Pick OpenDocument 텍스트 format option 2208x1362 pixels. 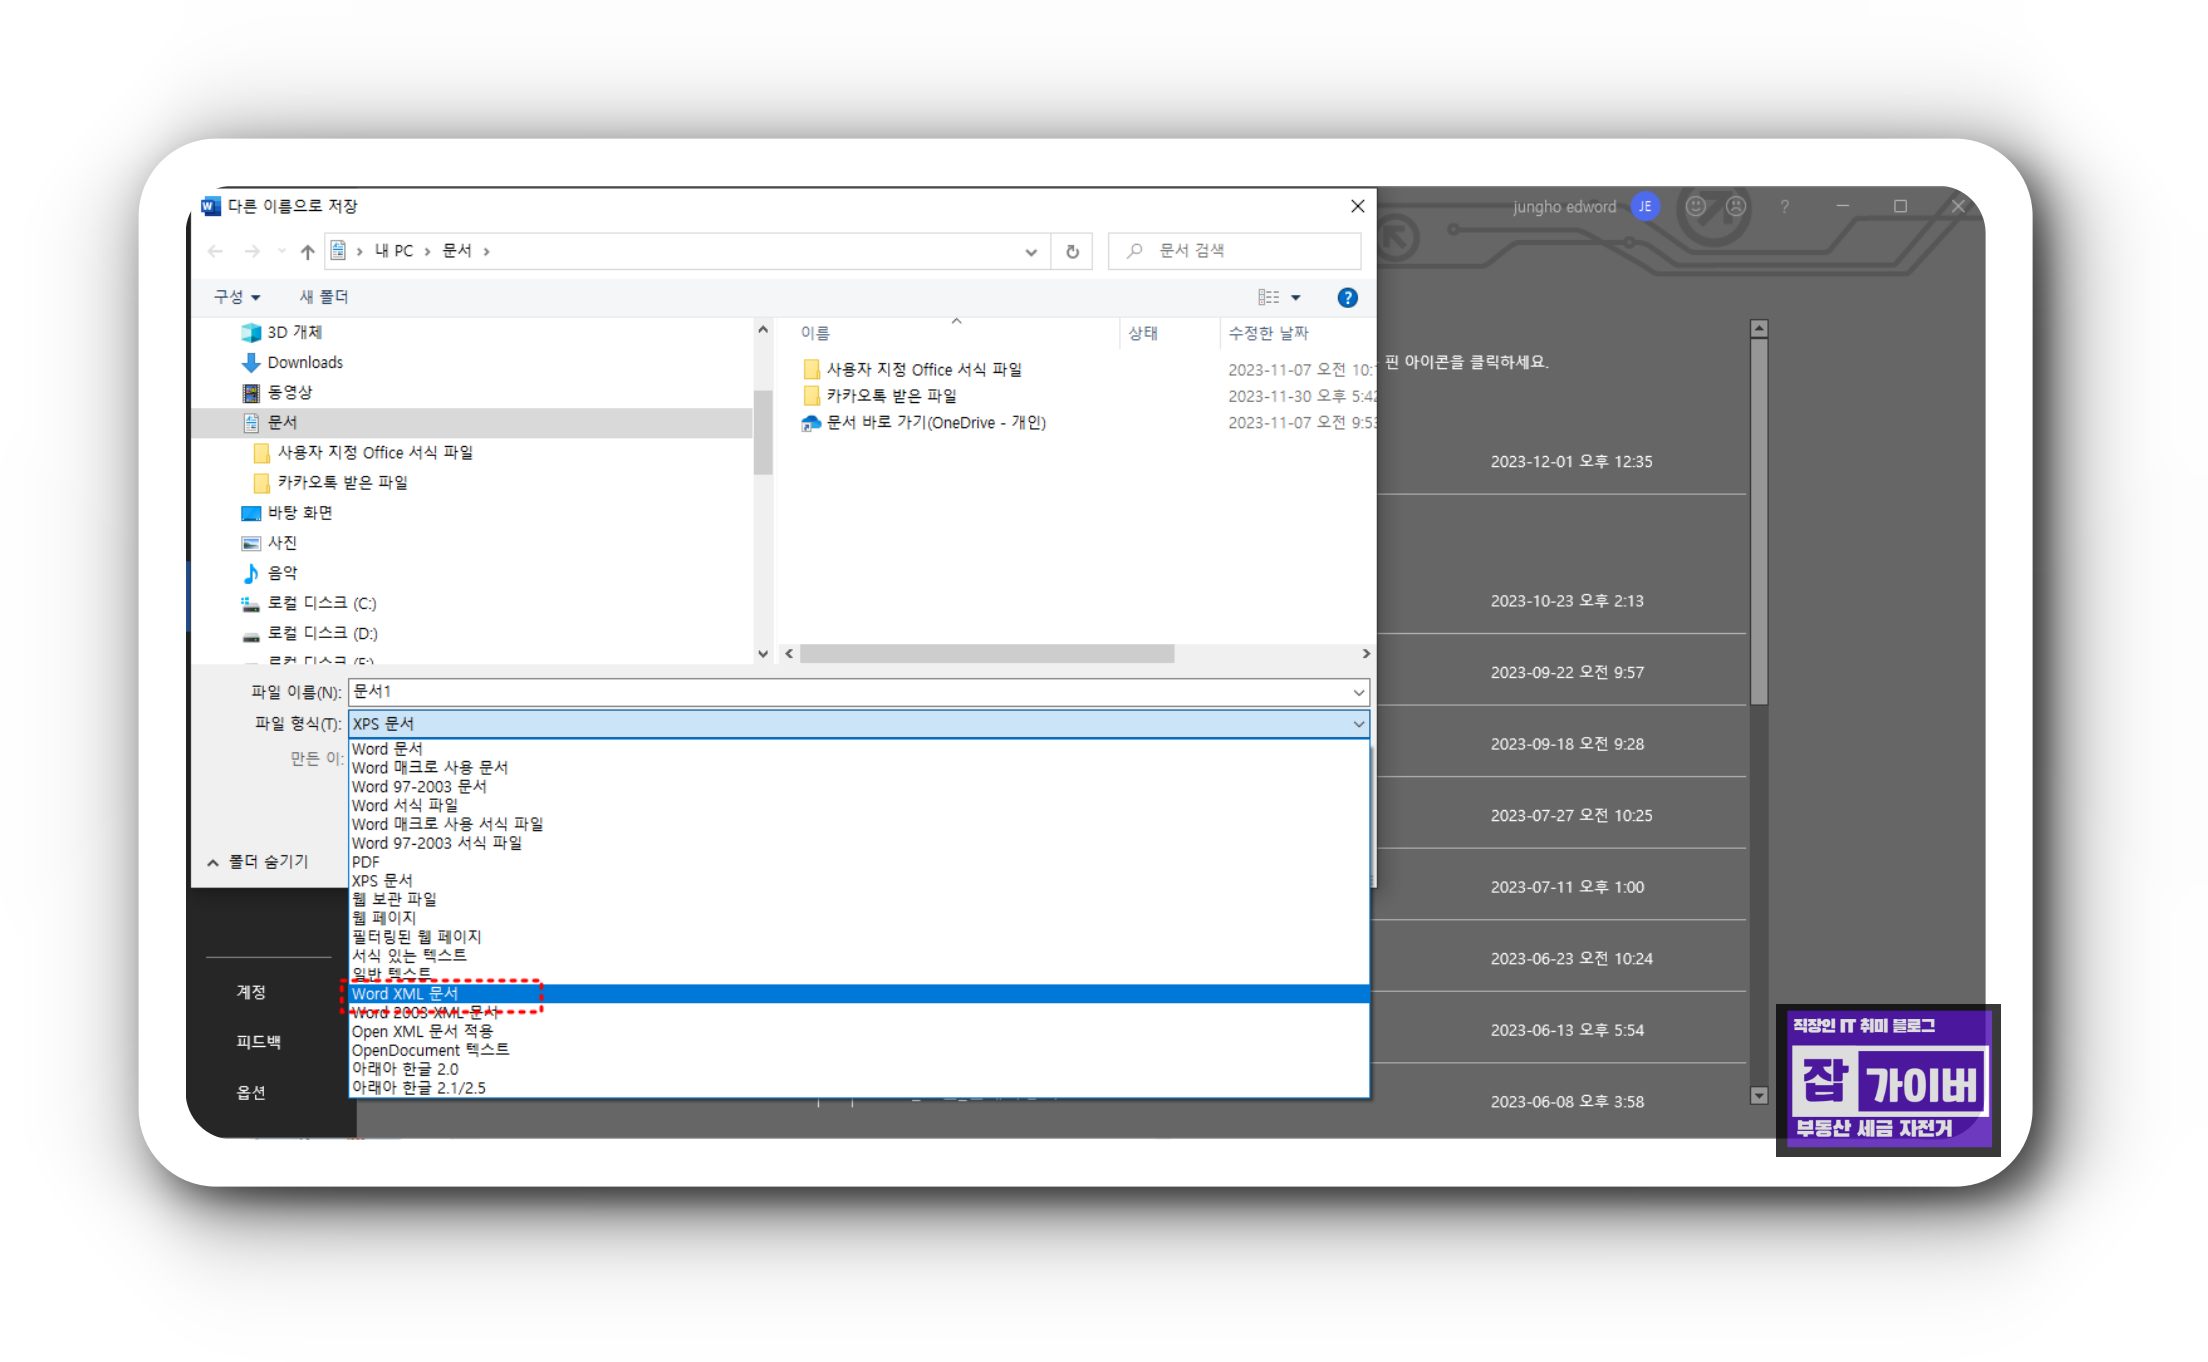(430, 1050)
